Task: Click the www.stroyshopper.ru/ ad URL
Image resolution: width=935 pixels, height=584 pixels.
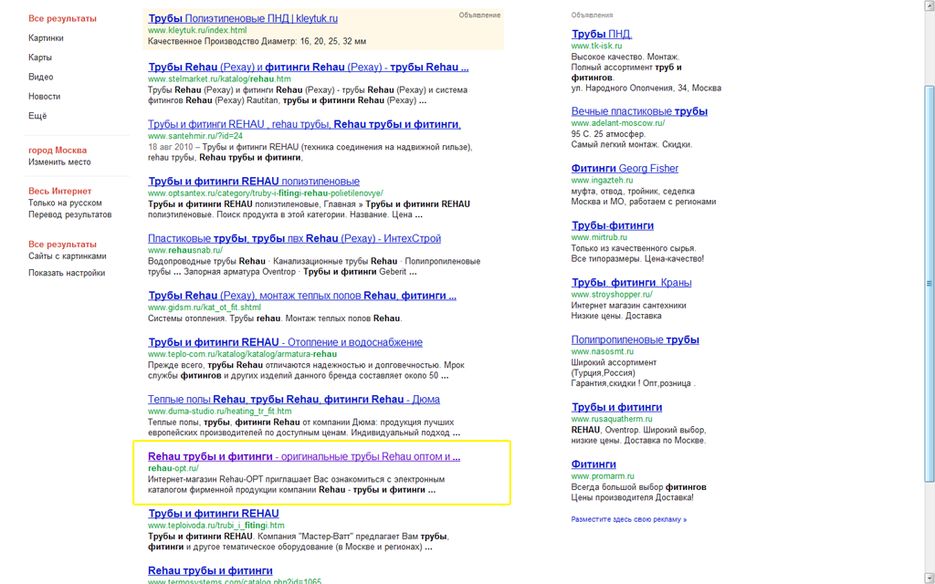Action: [612, 294]
